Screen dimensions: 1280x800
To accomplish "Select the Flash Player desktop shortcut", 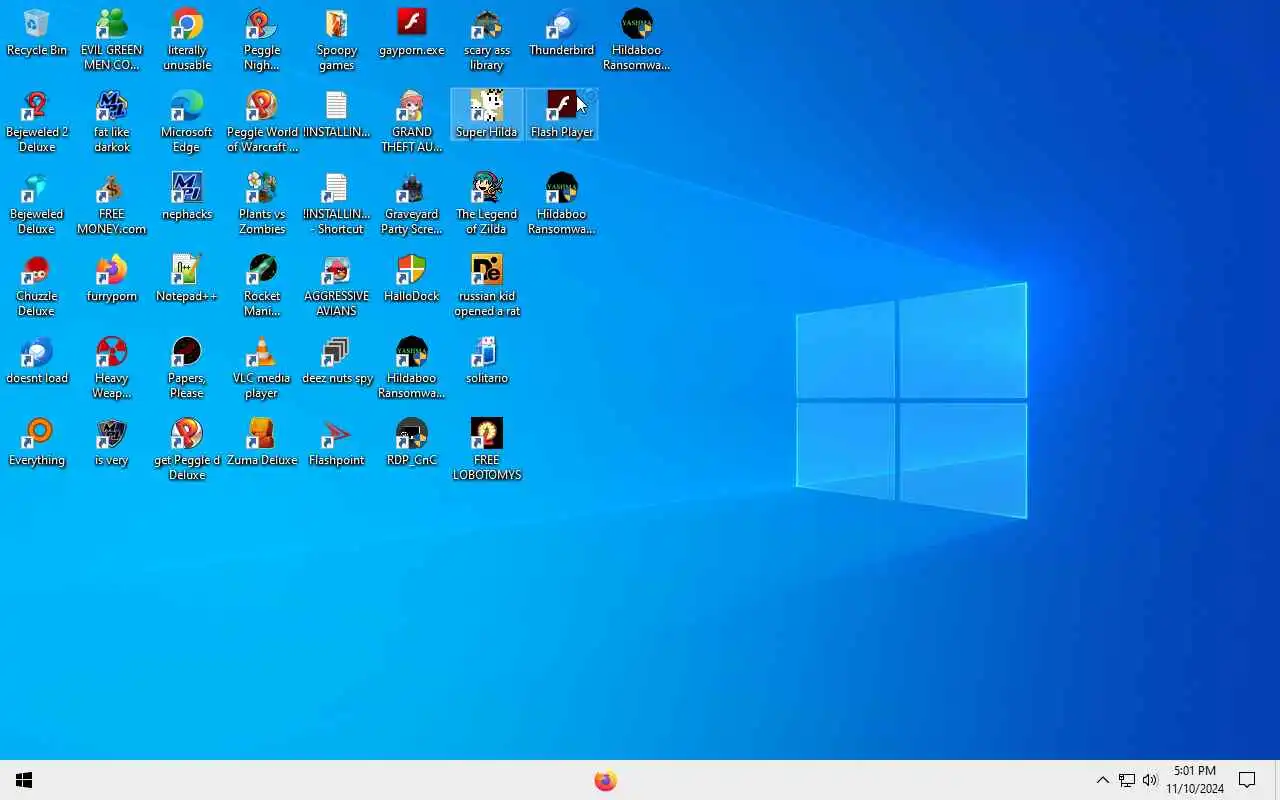I will (562, 114).
